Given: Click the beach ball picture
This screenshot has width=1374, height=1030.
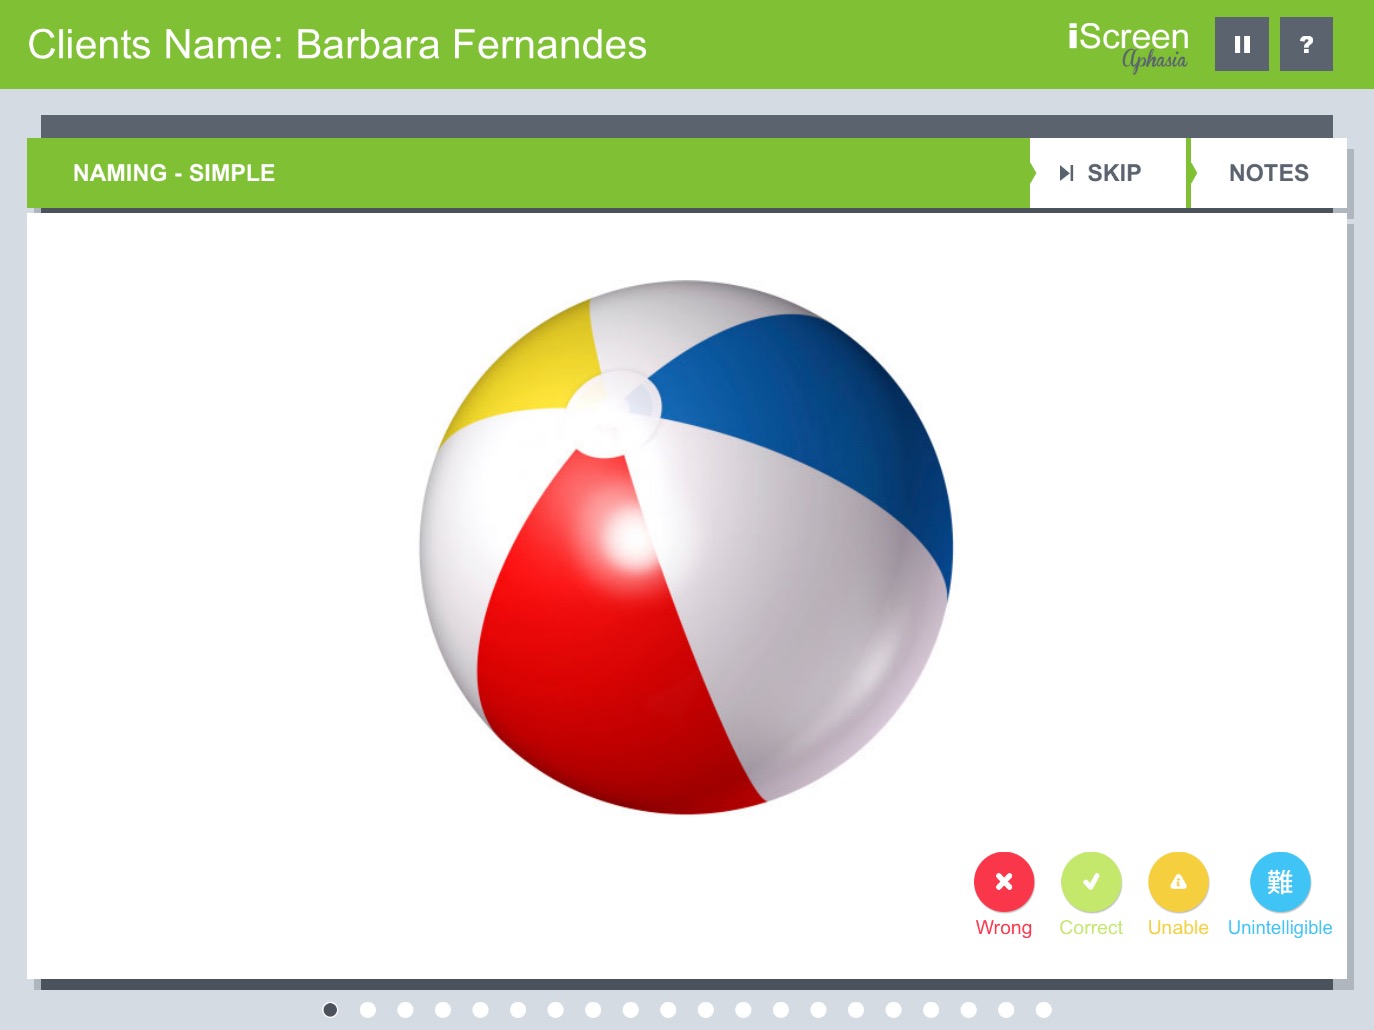Looking at the screenshot, I should 686,547.
